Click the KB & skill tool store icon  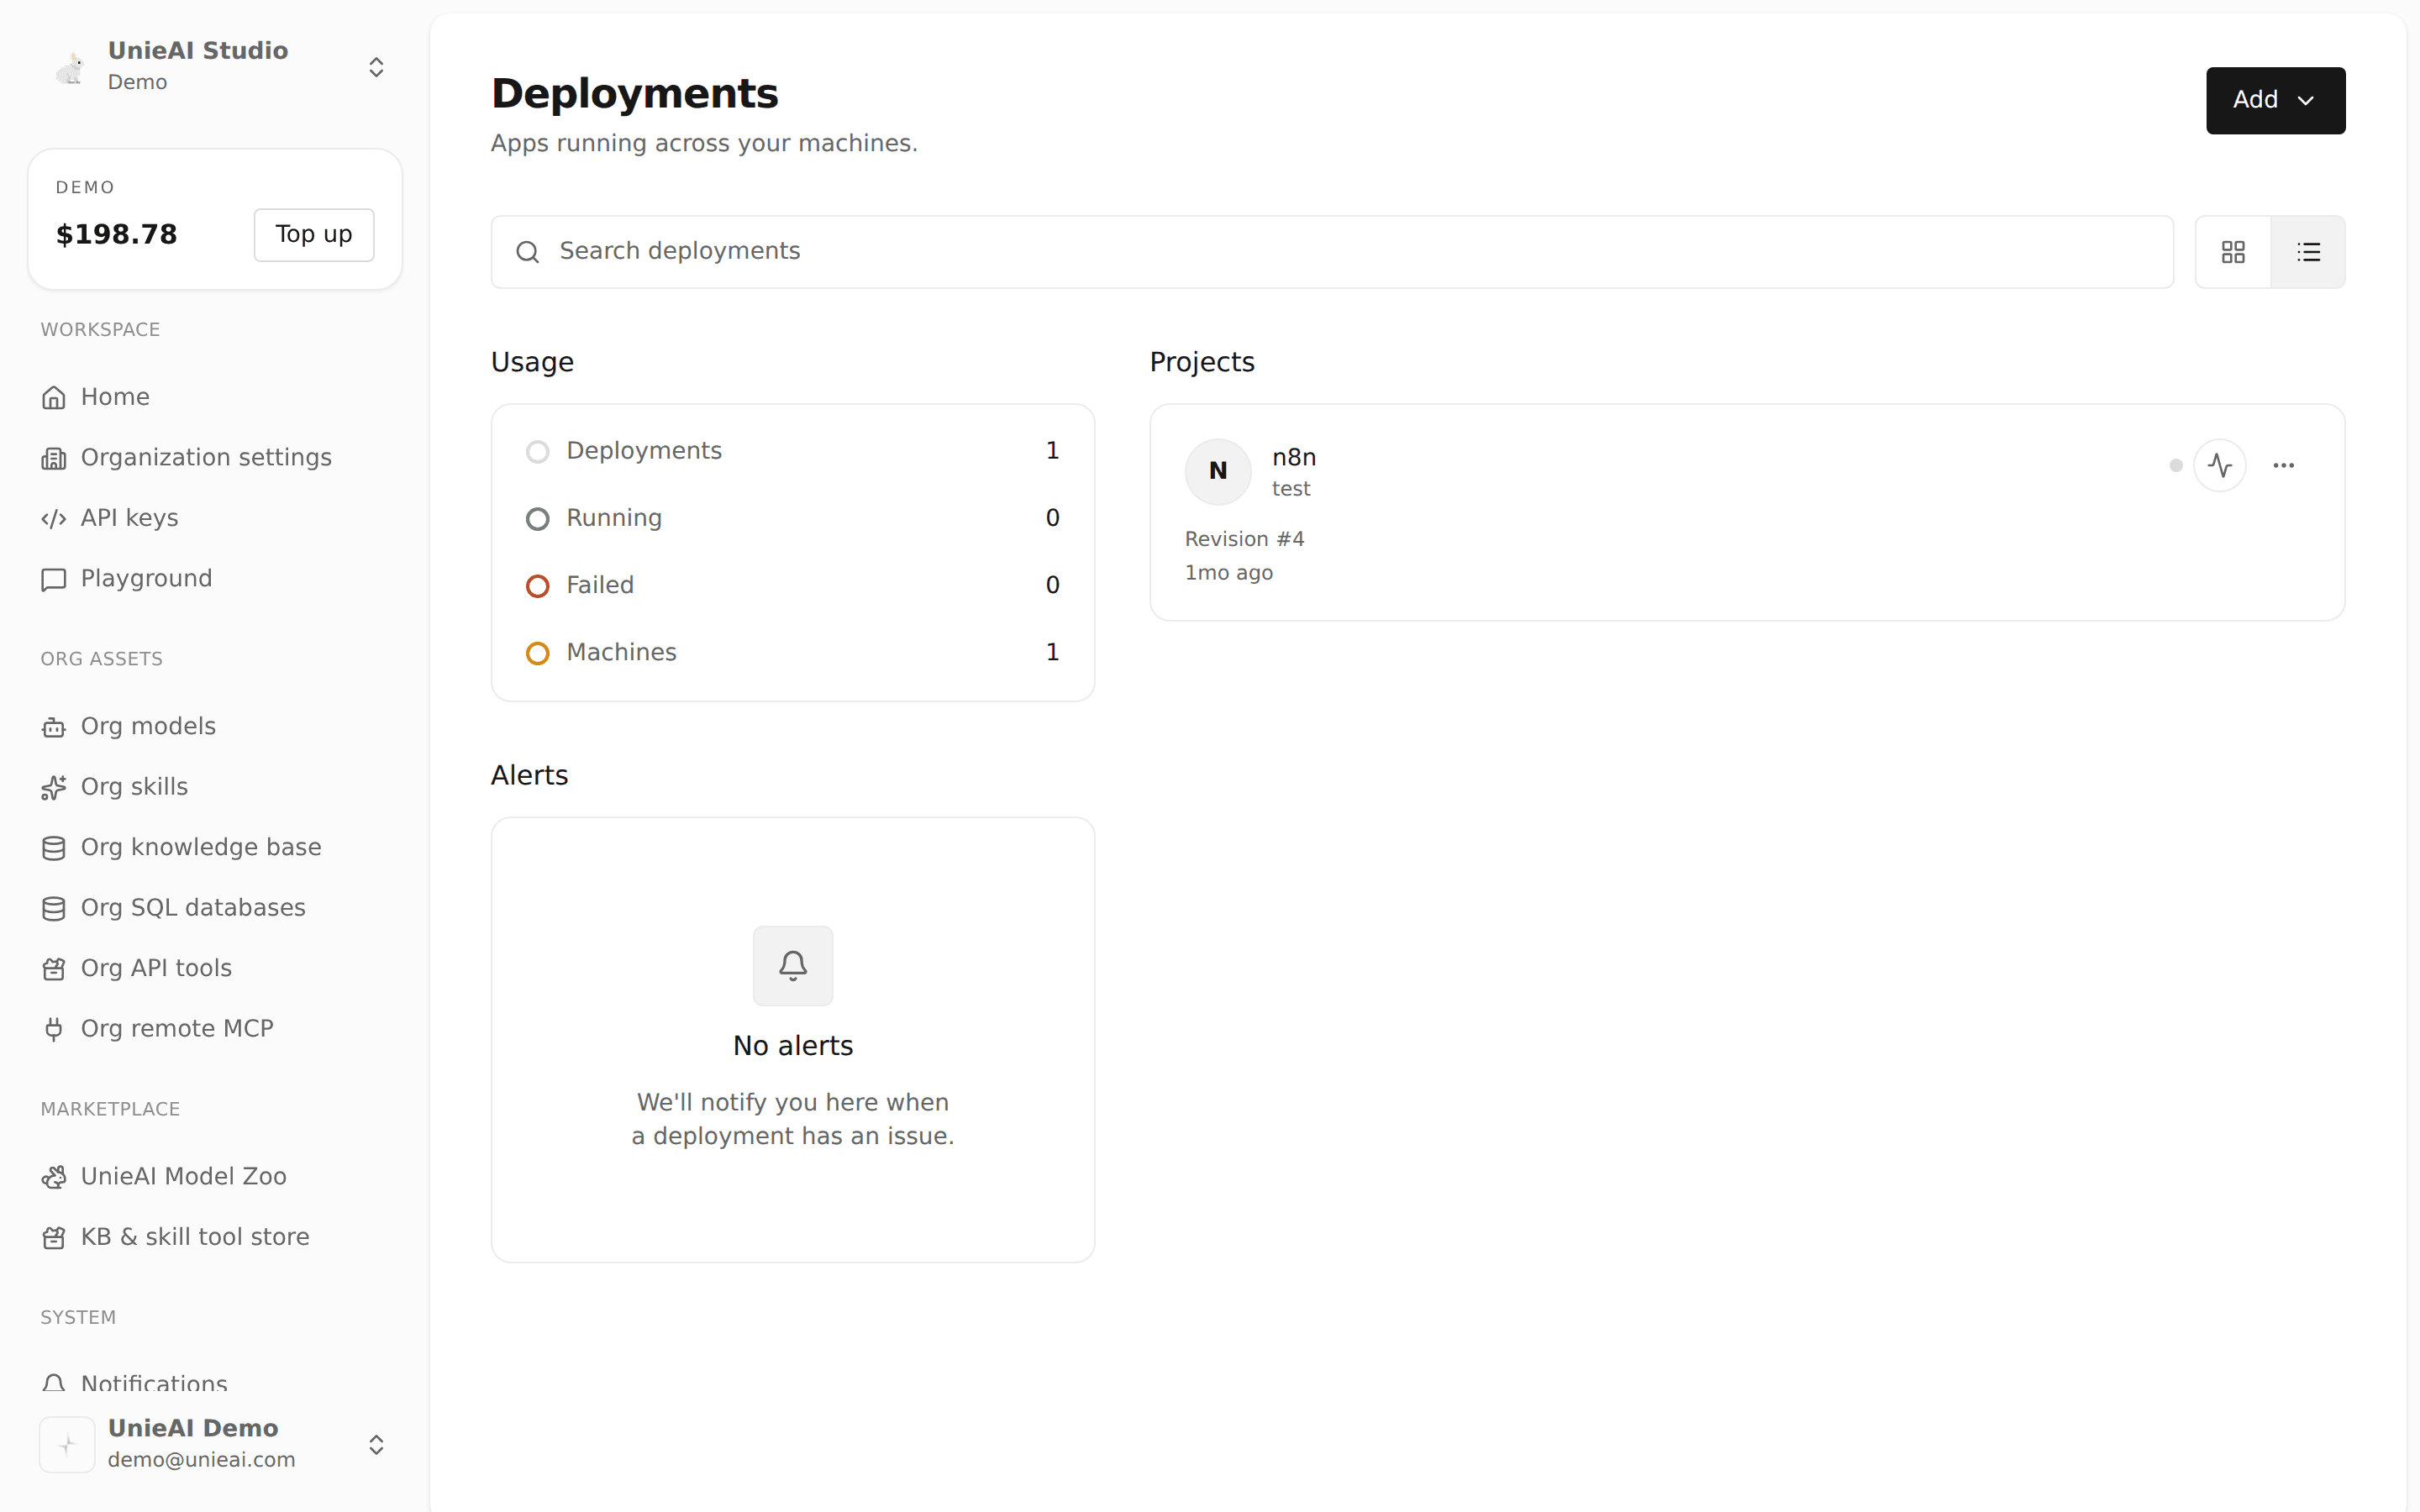tap(54, 1238)
